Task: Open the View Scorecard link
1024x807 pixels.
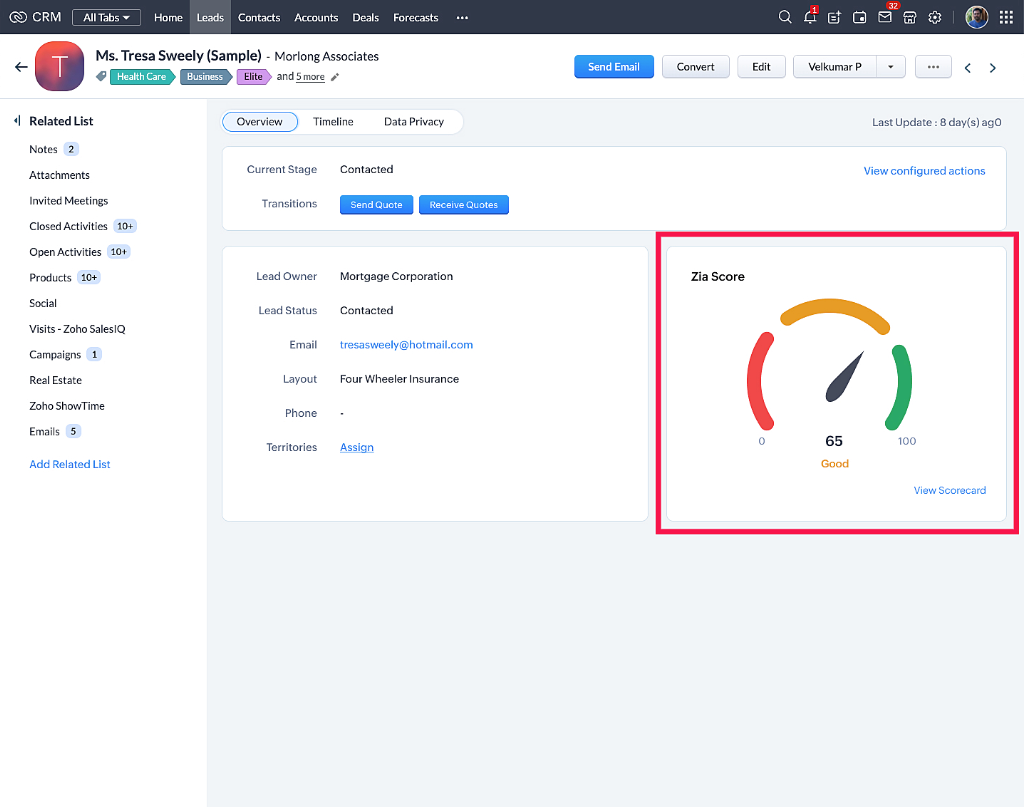Action: (x=949, y=490)
